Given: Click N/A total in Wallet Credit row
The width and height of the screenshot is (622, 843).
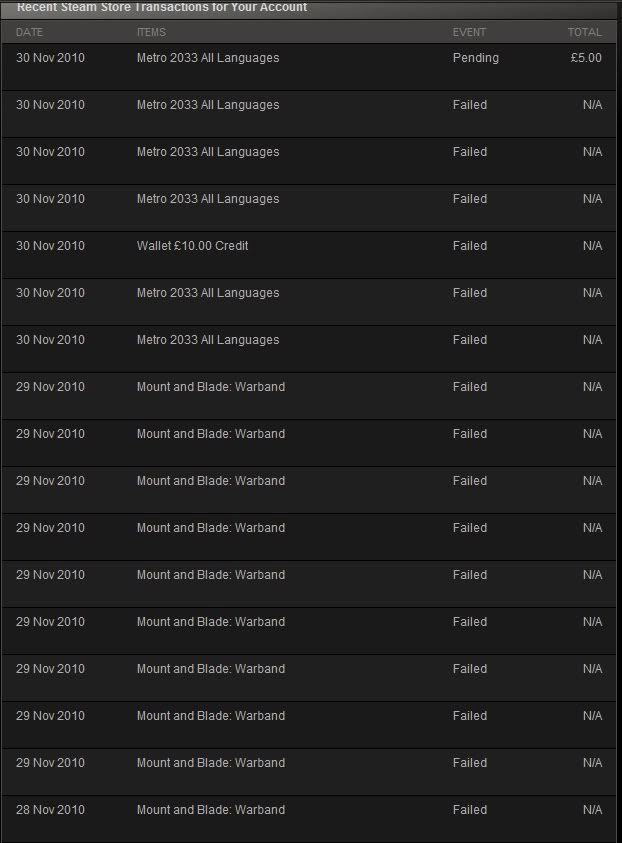Looking at the screenshot, I should click(x=592, y=246).
